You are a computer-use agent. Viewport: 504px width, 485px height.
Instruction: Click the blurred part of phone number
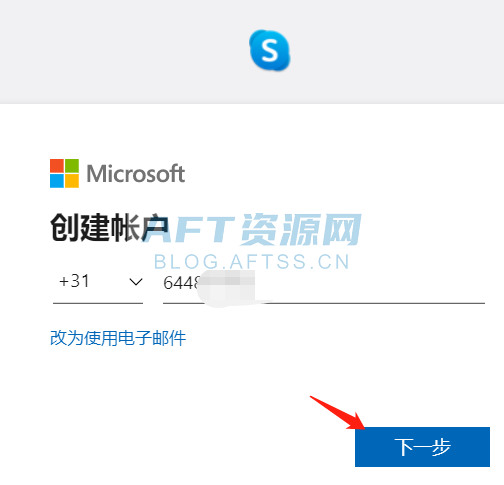pyautogui.click(x=228, y=287)
